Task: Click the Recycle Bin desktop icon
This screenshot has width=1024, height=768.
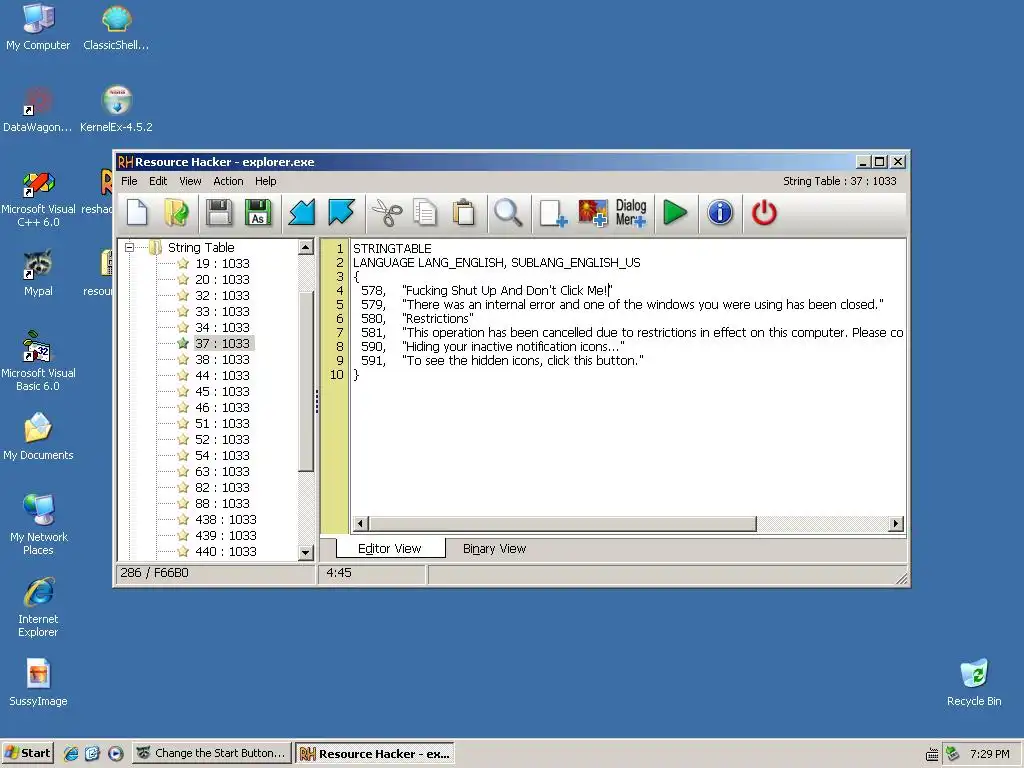Action: [x=974, y=682]
